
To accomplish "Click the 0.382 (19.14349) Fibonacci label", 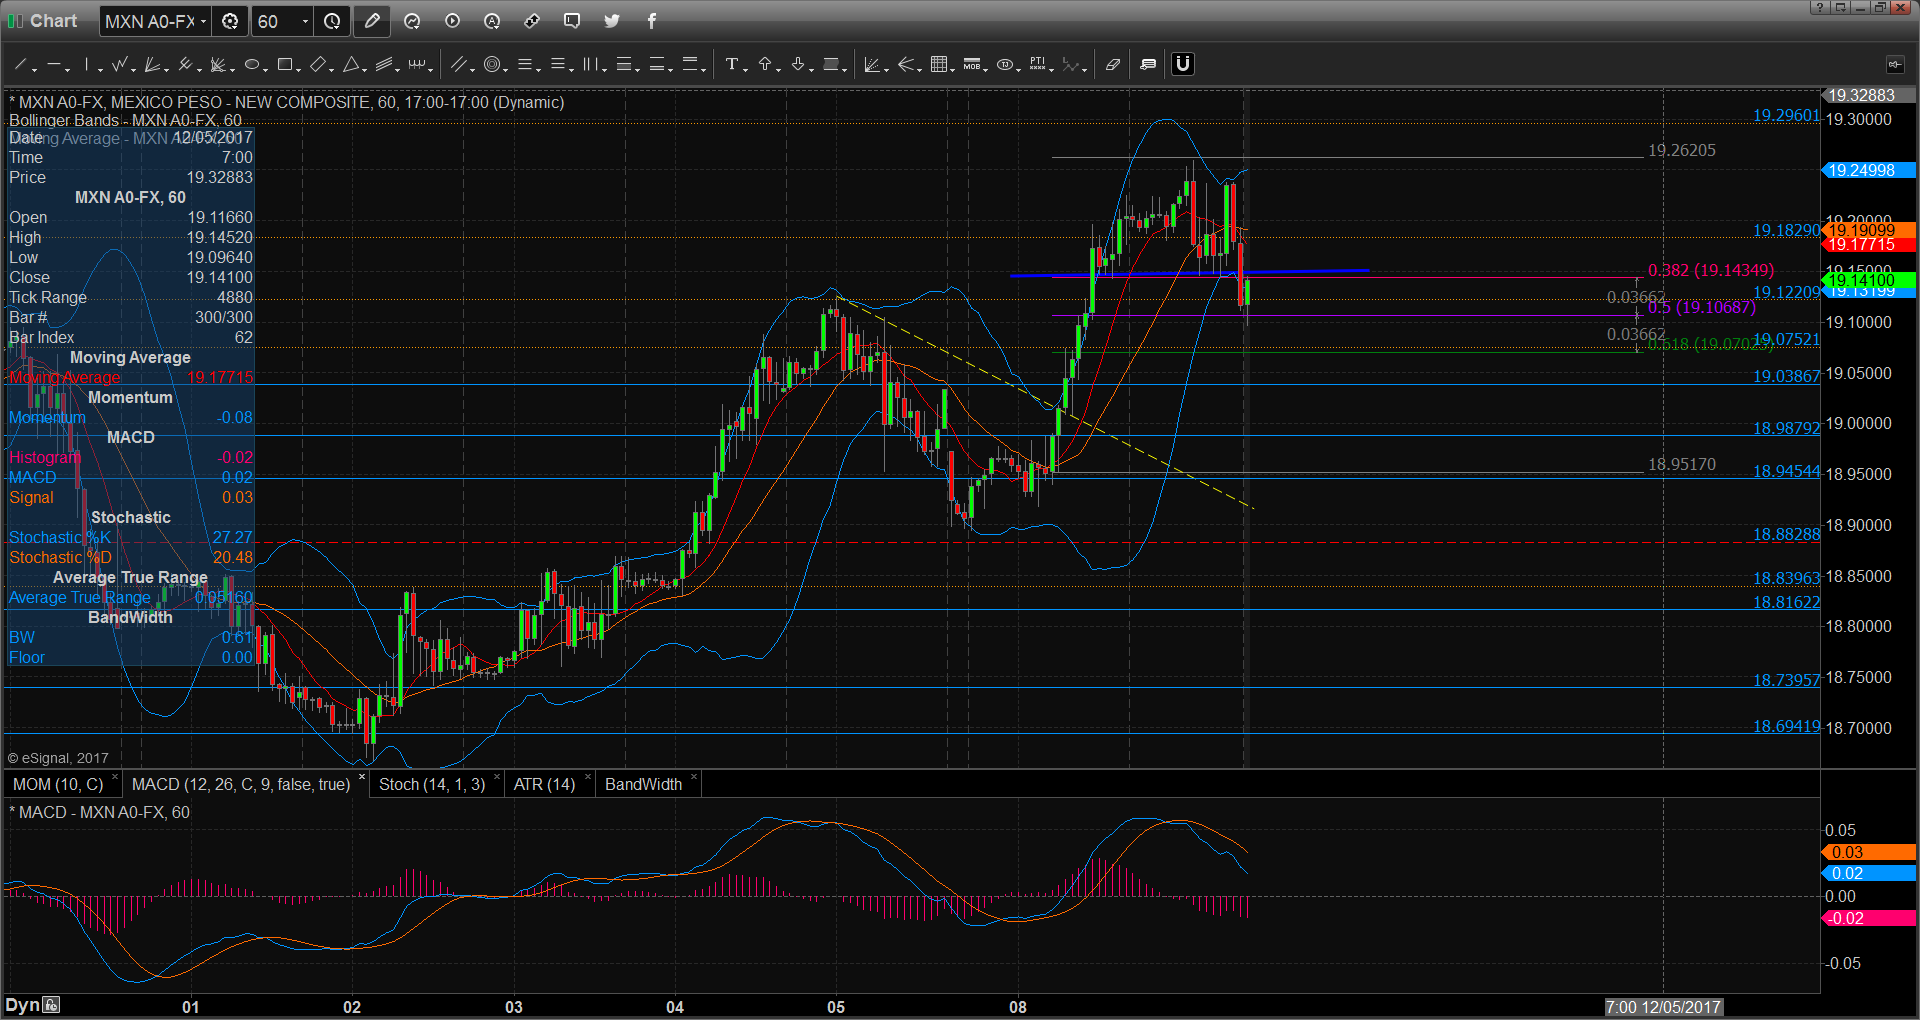I will 1710,270.
